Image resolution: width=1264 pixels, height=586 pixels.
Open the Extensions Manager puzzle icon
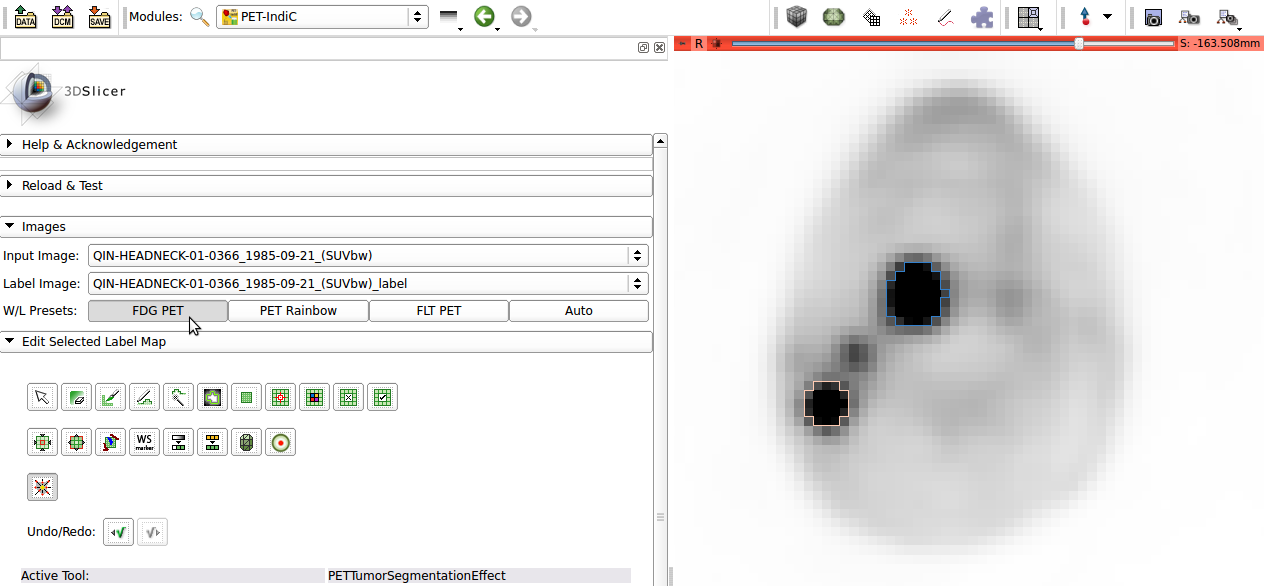(x=983, y=17)
